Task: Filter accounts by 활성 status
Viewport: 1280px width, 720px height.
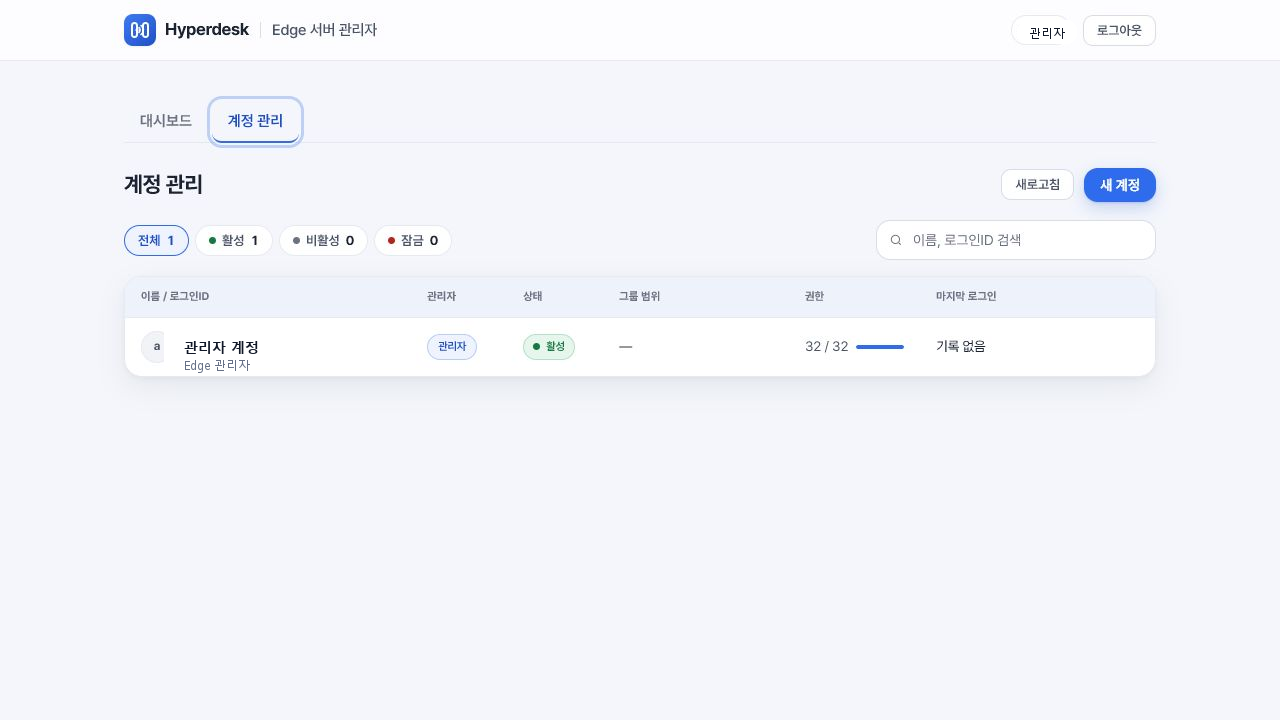Action: click(x=234, y=240)
